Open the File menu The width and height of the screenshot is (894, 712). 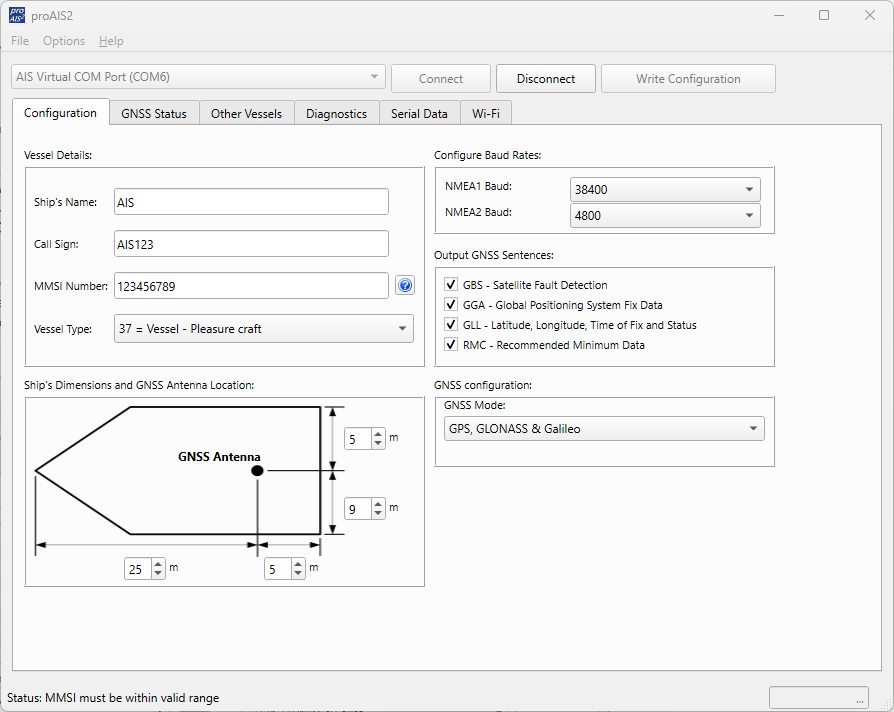click(x=20, y=41)
